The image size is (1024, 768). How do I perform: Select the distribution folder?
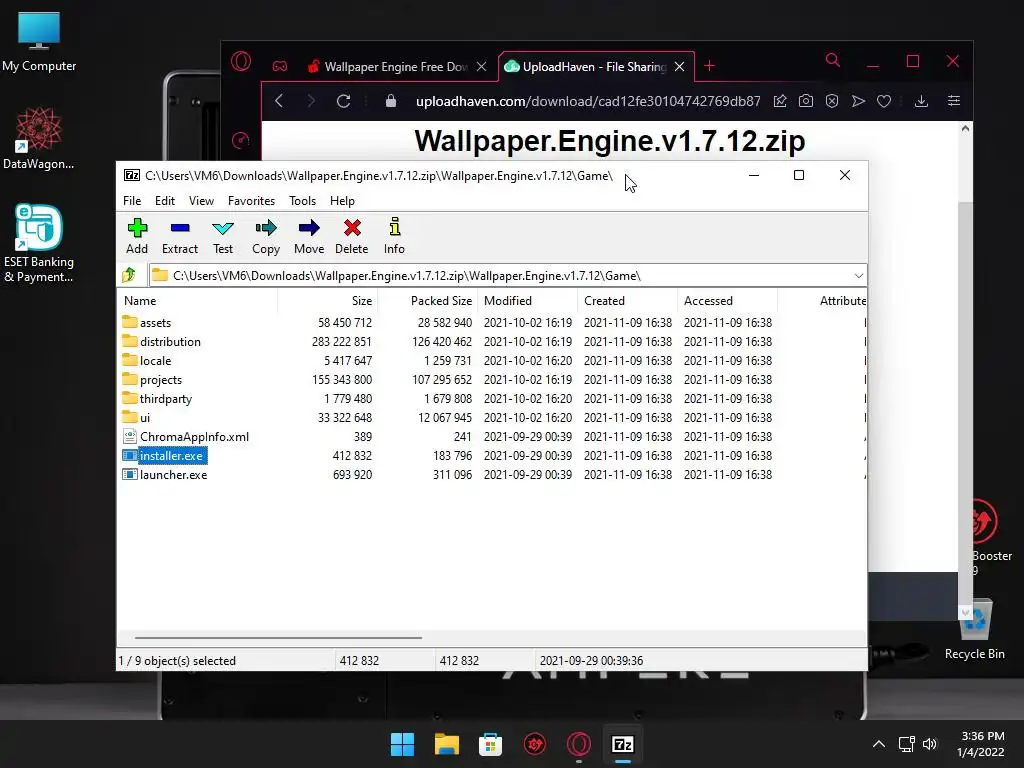coord(170,342)
